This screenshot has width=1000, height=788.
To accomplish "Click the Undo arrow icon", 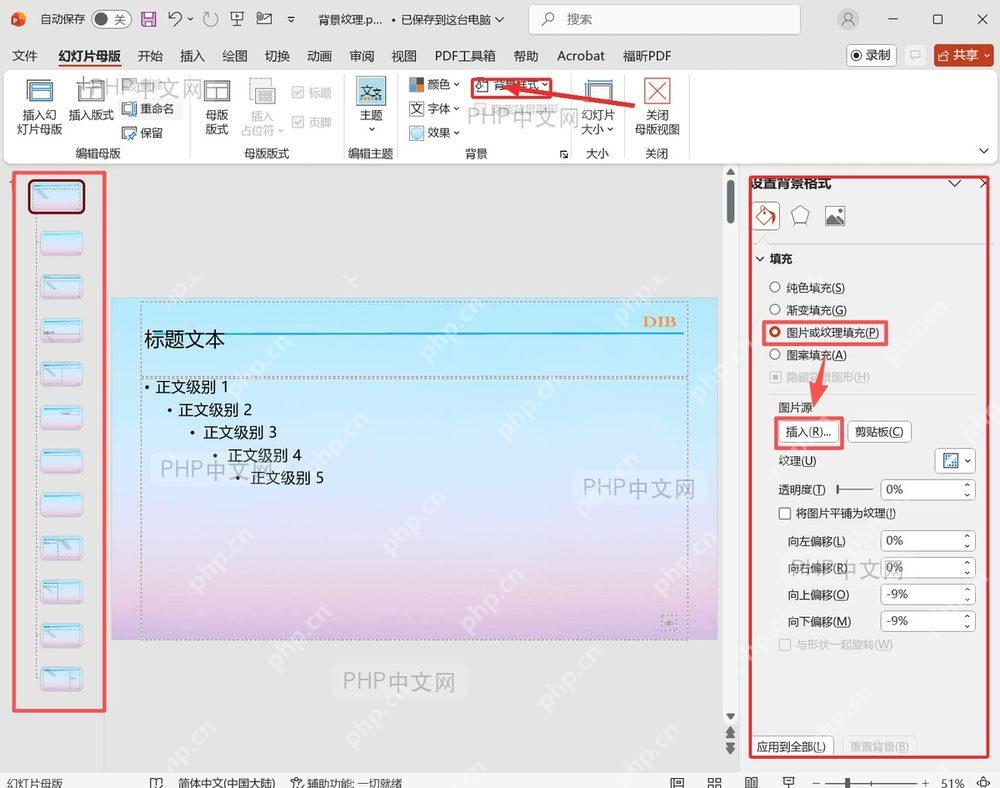I will 175,19.
